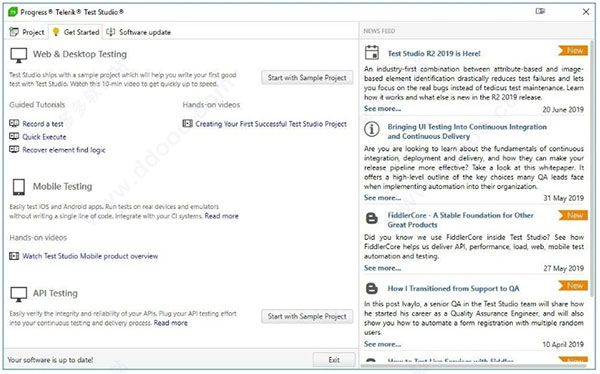Image resolution: width=600 pixels, height=374 pixels.
Task: Switch to the Project tab
Action: pos(27,32)
